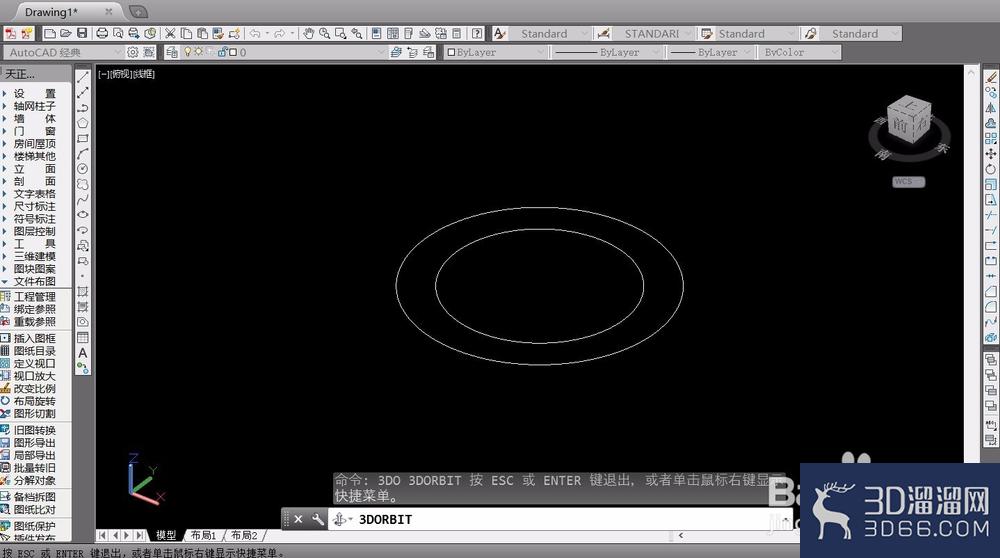1000x558 pixels.
Task: Click the command line wrench customize icon
Action: [318, 520]
